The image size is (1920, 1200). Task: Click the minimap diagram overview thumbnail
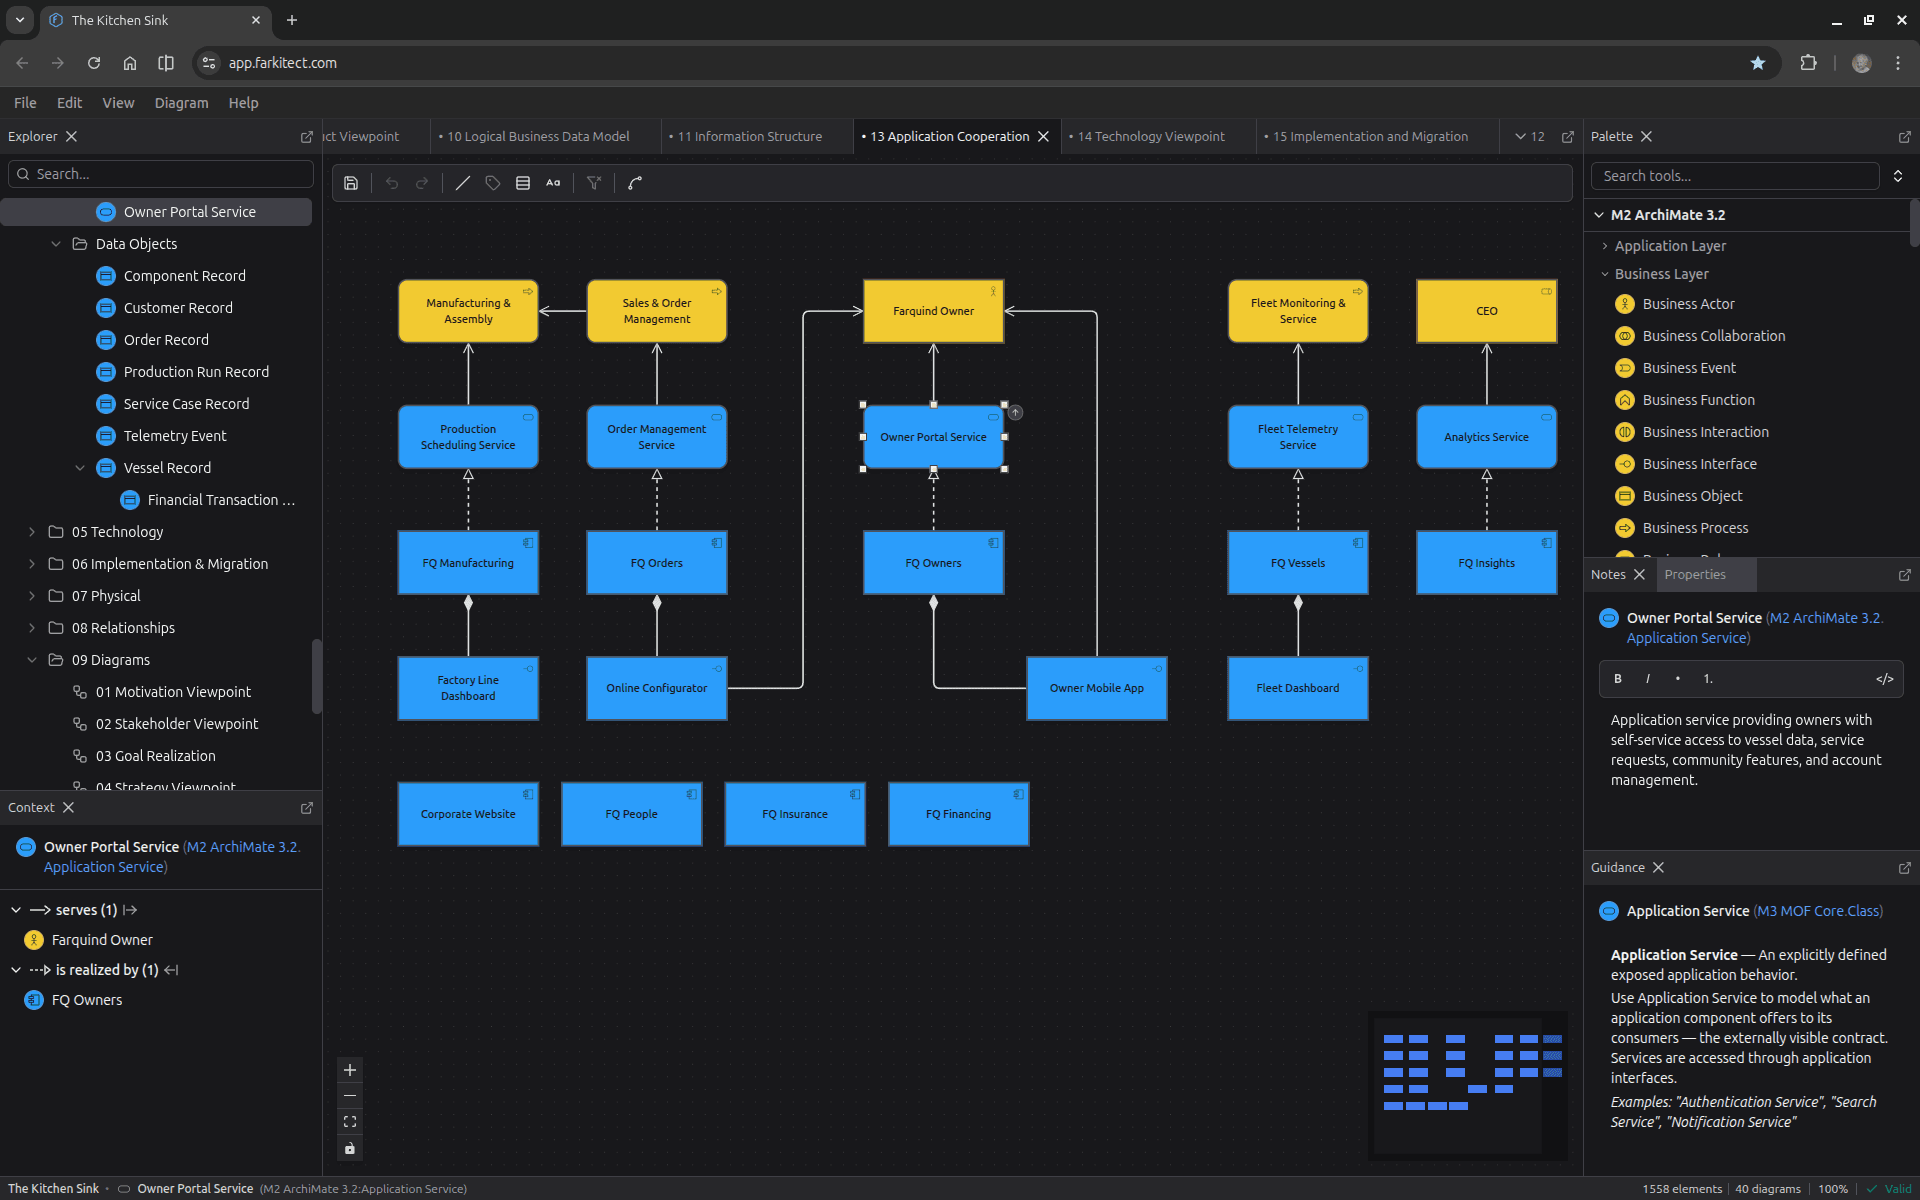1467,1085
